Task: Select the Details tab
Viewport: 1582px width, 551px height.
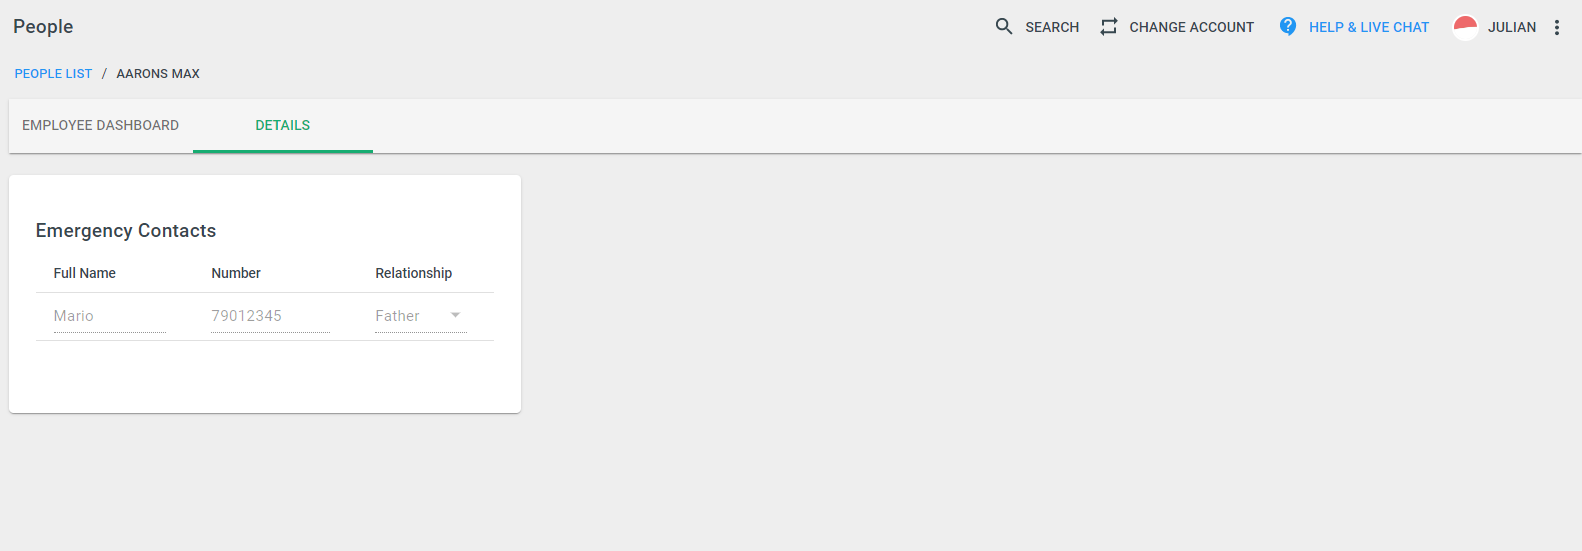Action: [x=283, y=125]
